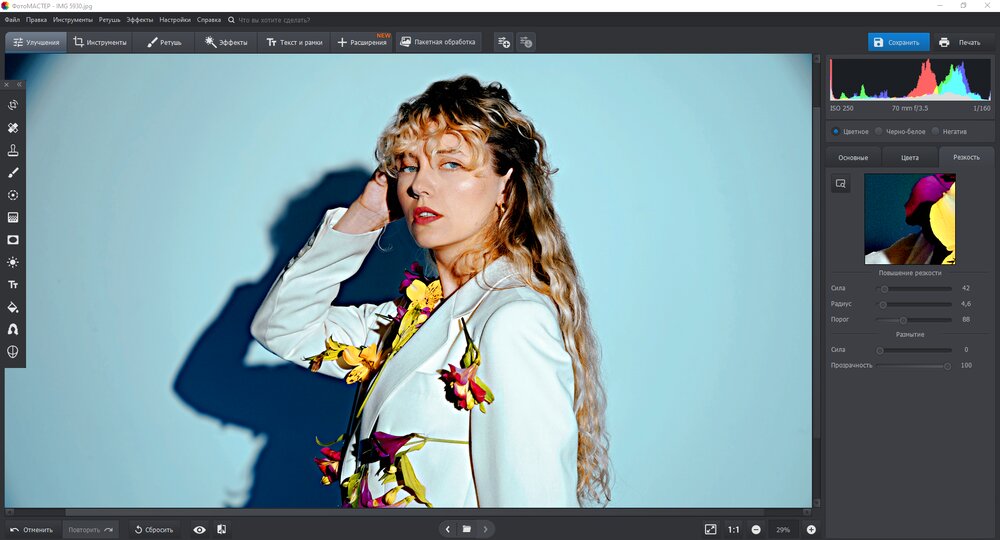This screenshot has height=540, width=1000.
Task: Click the Сохранить button
Action: (x=897, y=42)
